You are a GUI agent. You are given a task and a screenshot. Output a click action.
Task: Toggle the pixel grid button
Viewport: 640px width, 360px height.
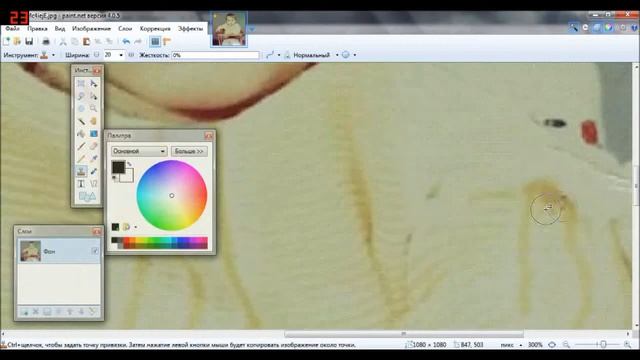point(155,41)
